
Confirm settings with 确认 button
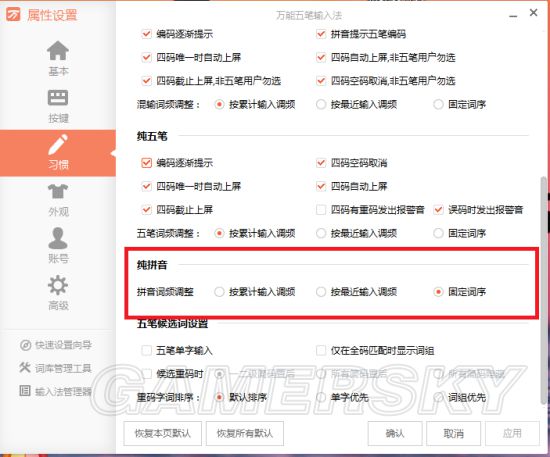[395, 433]
